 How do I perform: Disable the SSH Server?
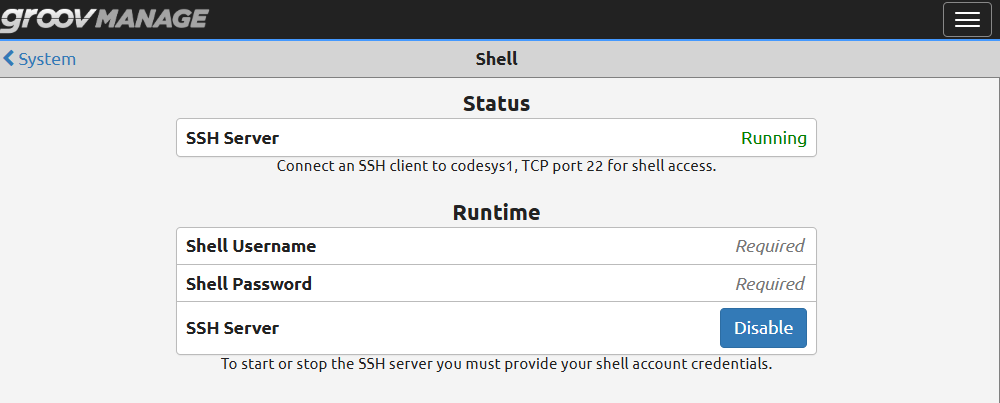(x=763, y=328)
